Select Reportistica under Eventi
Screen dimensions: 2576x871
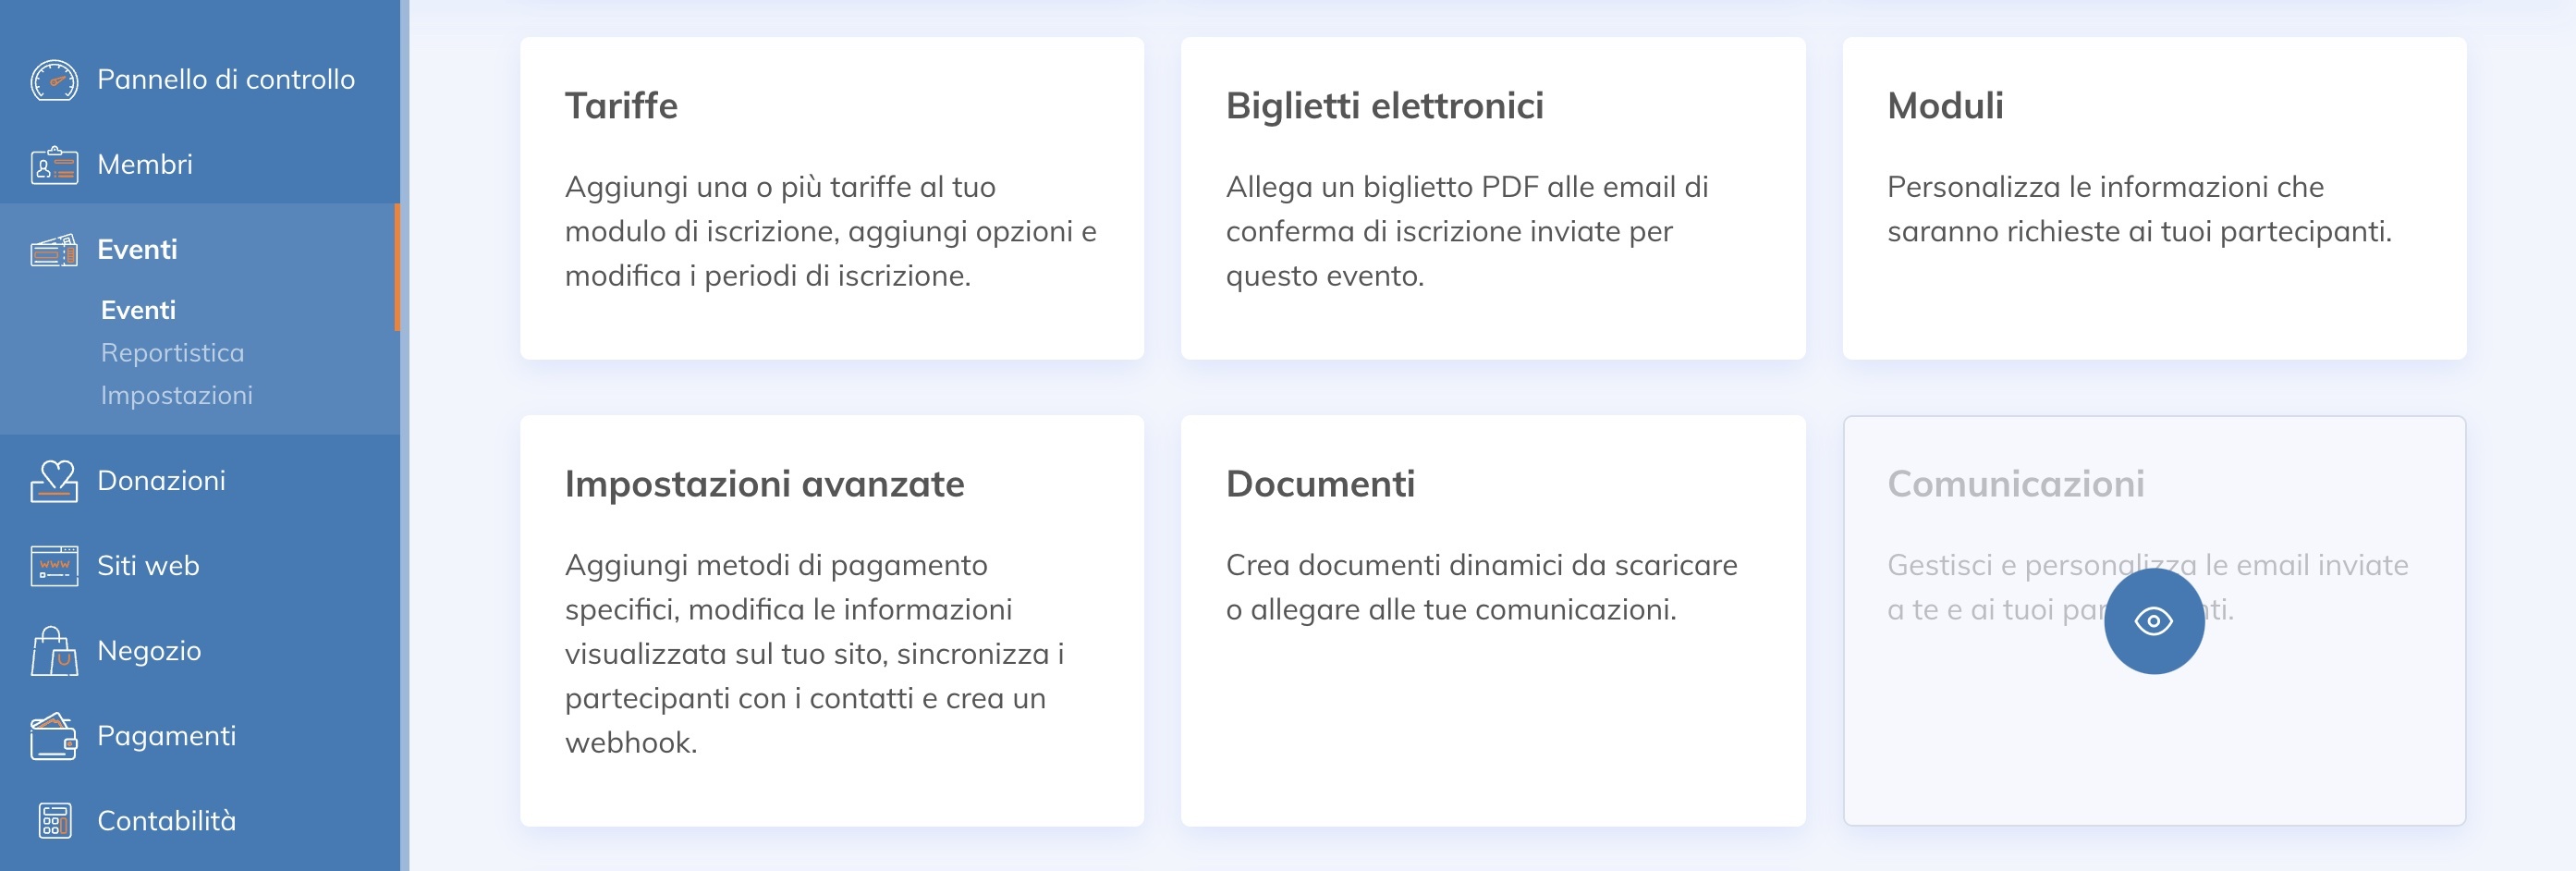172,352
